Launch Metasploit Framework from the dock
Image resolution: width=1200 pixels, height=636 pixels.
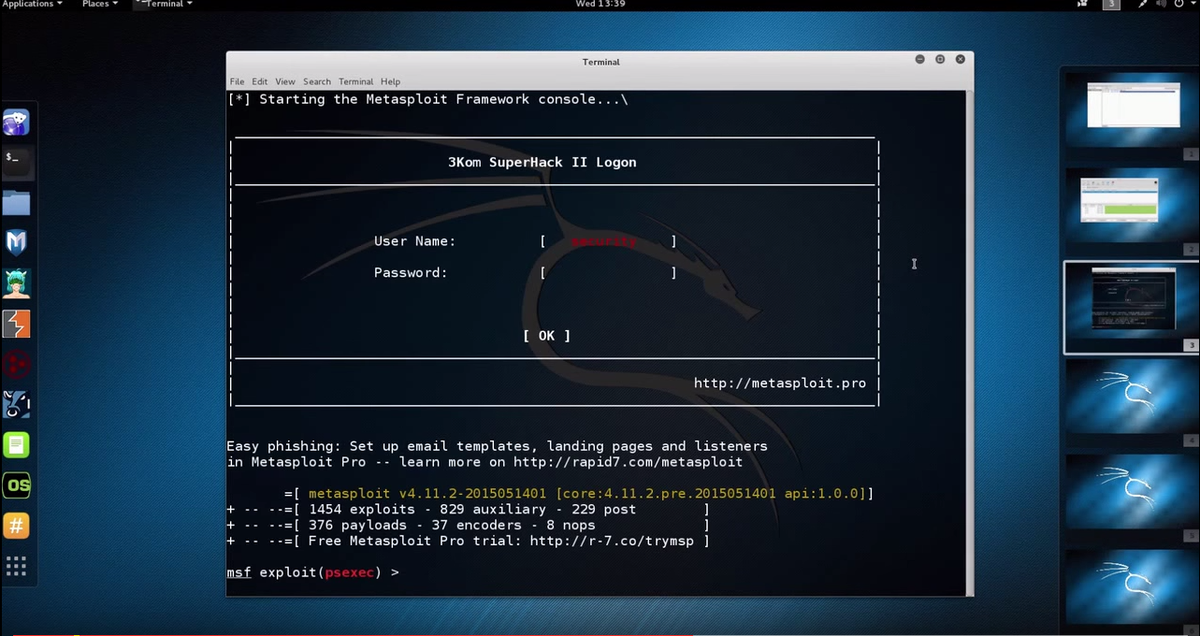[17, 243]
